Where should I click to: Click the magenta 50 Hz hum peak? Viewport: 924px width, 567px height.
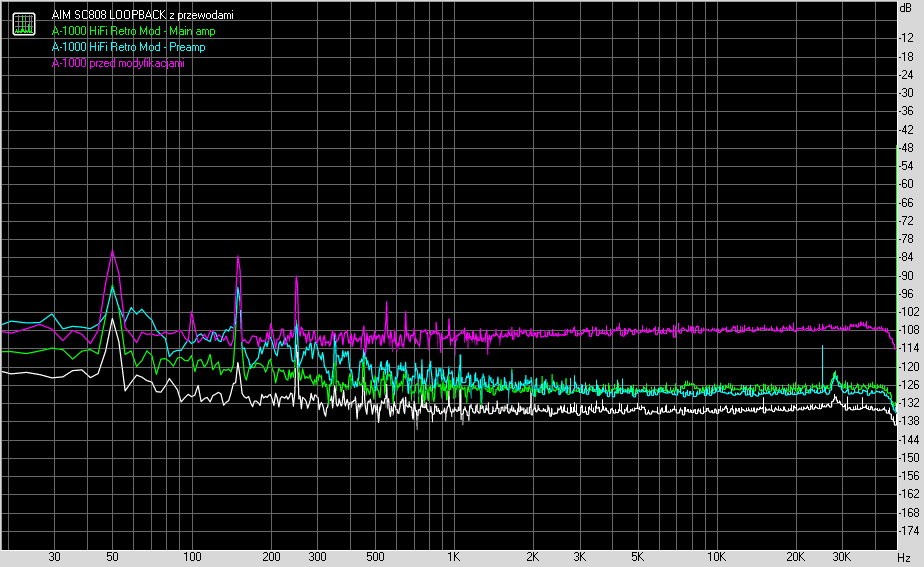112,252
